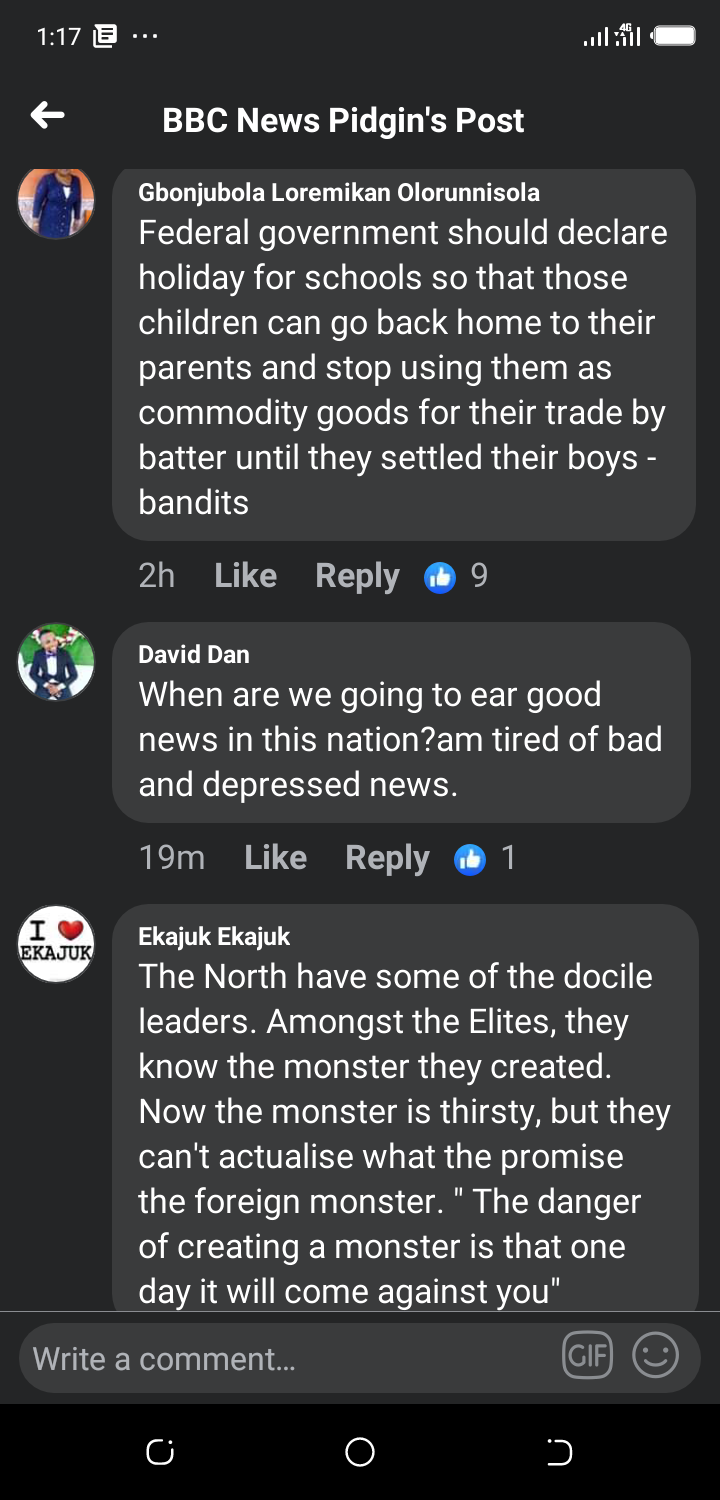Open Gbonjubola Loremikan Olorunnisola's name link

click(x=339, y=193)
